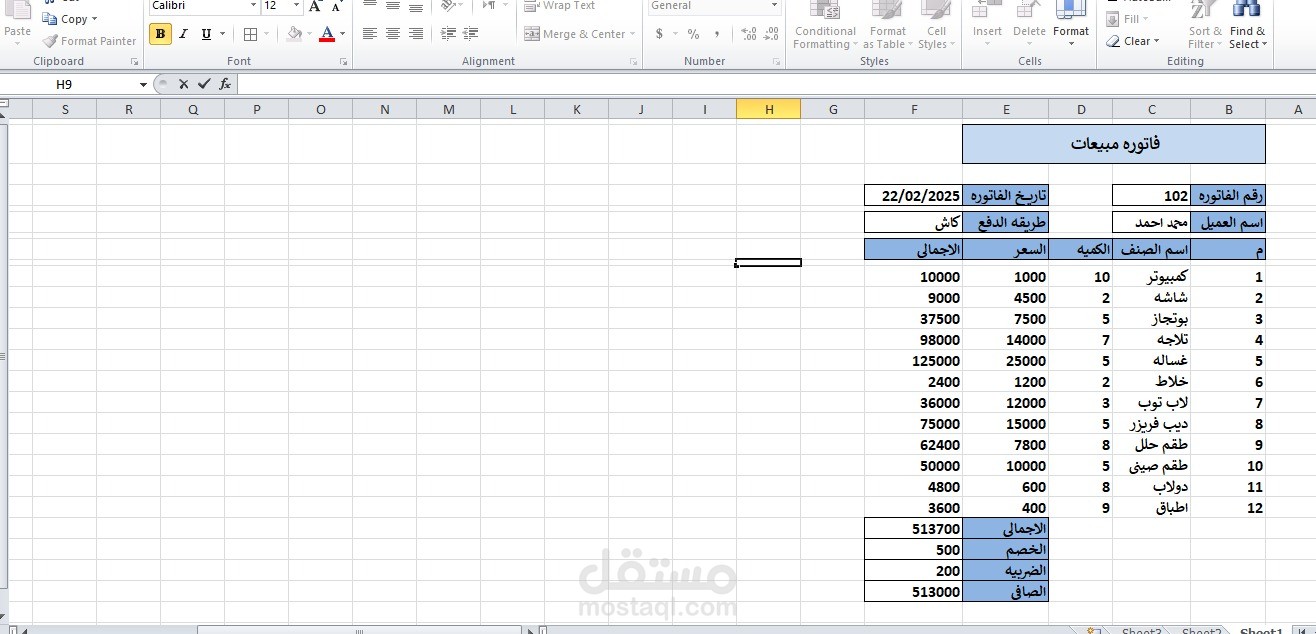Click the Paste button
Screen dimensions: 1316x634
point(18,20)
